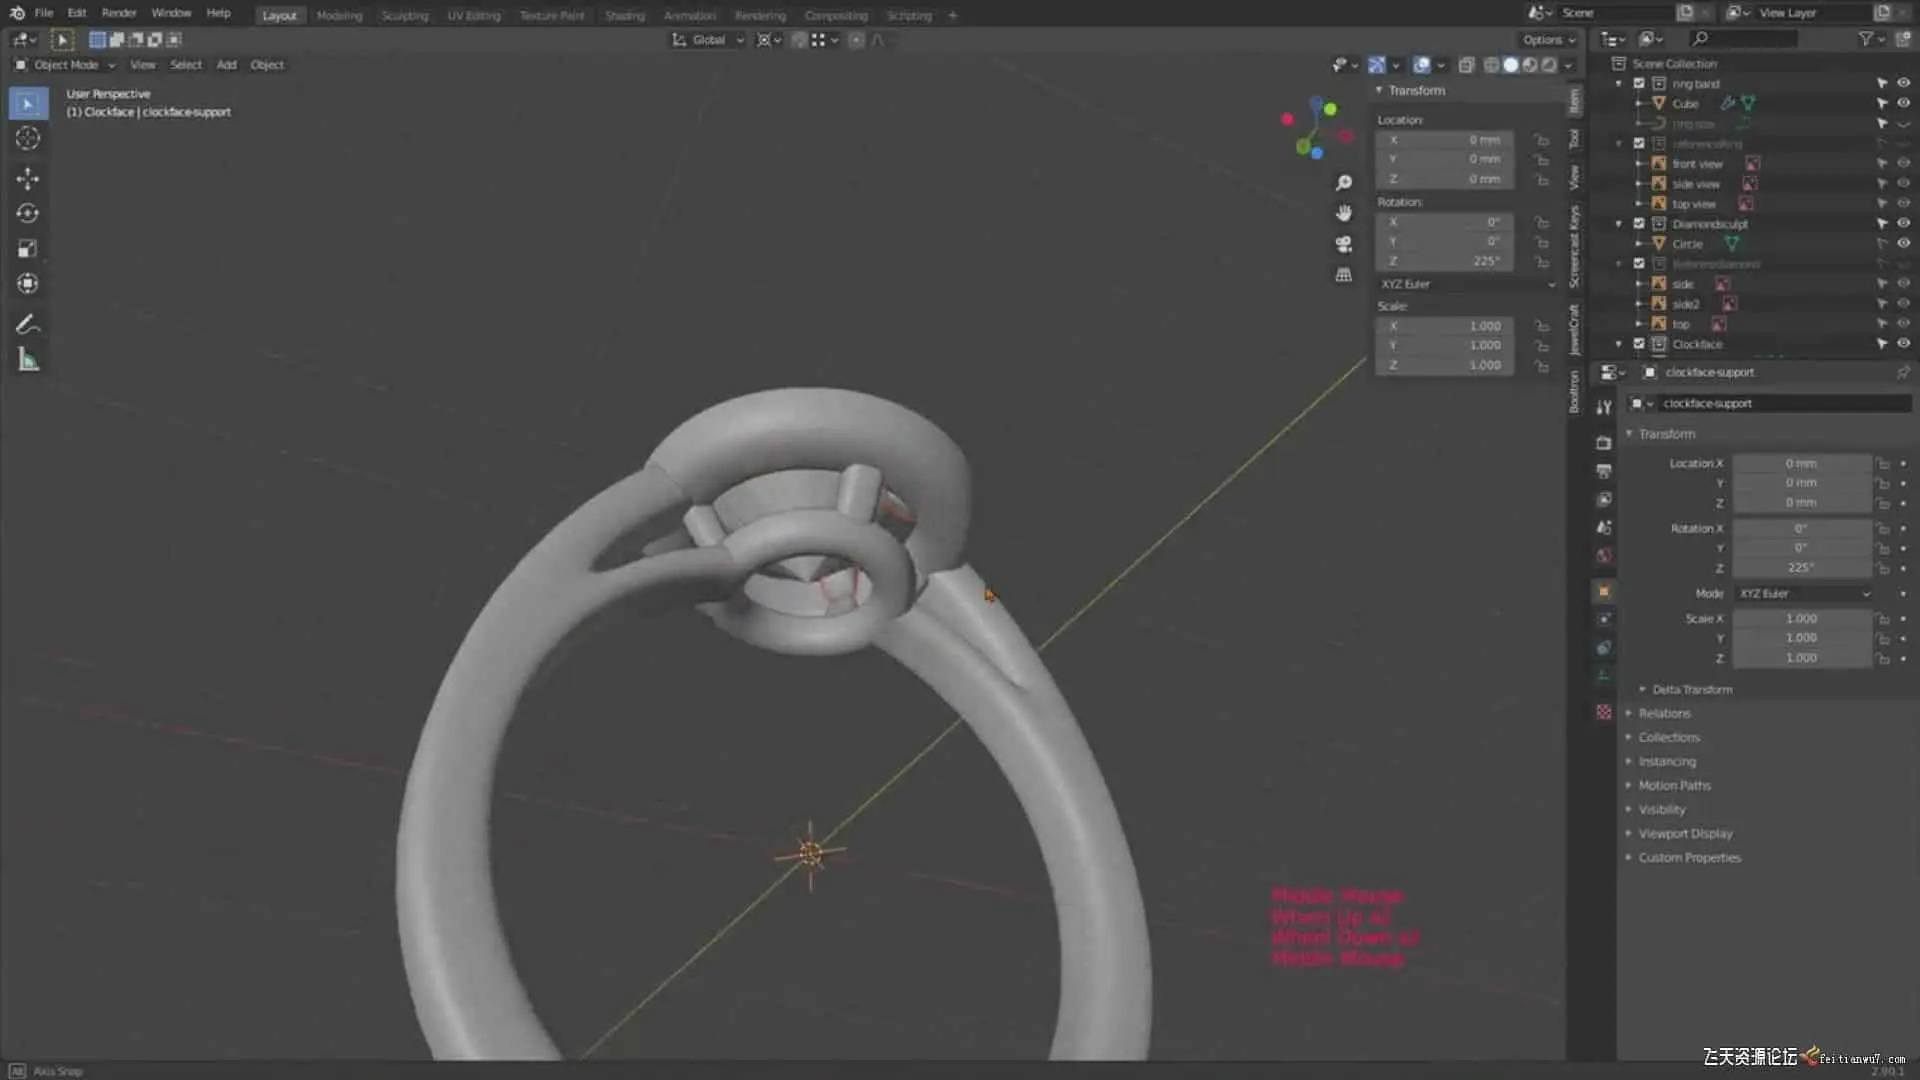Expand the Delta Transform section
1920x1080 pixels.
(x=1691, y=689)
